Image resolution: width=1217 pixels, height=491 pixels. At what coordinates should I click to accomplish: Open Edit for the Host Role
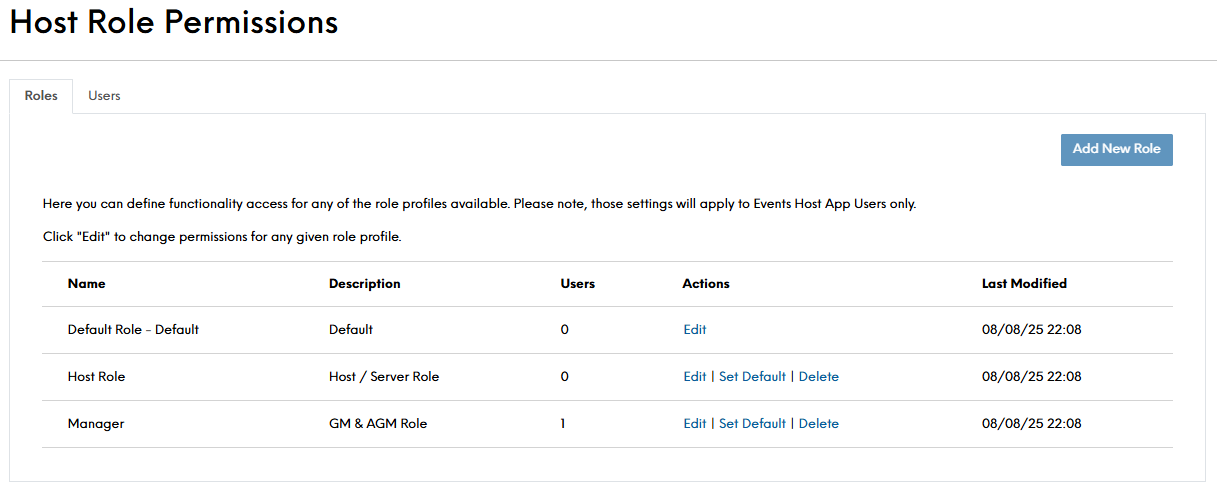694,377
